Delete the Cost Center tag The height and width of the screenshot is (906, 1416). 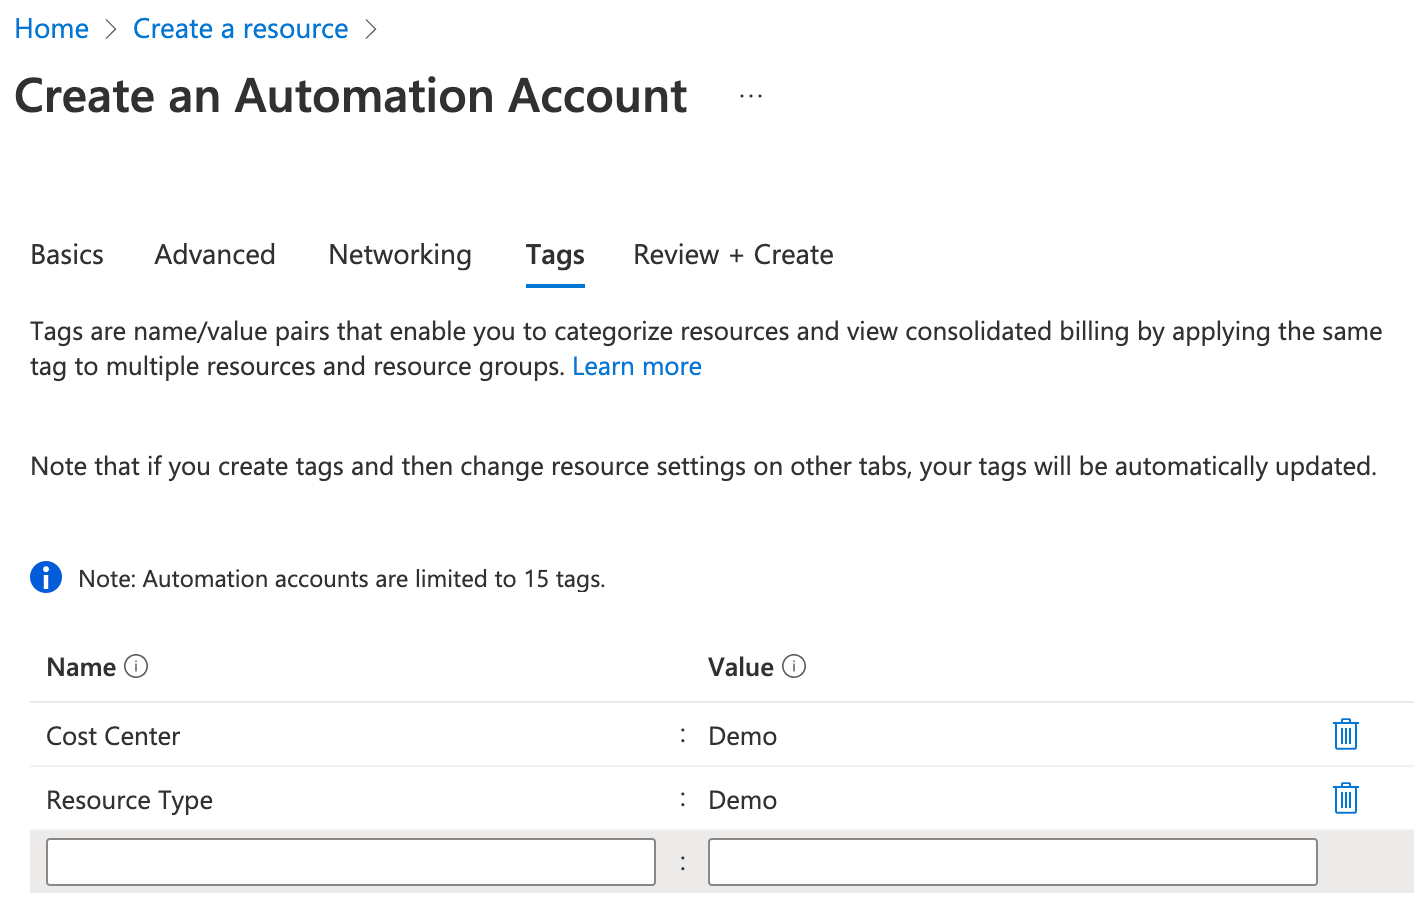(x=1345, y=735)
